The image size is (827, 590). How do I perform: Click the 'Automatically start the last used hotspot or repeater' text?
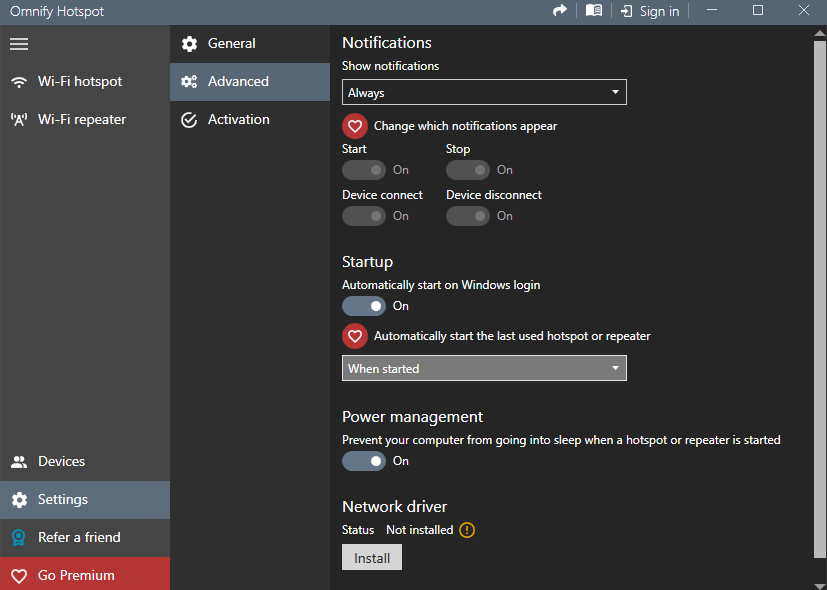click(512, 336)
